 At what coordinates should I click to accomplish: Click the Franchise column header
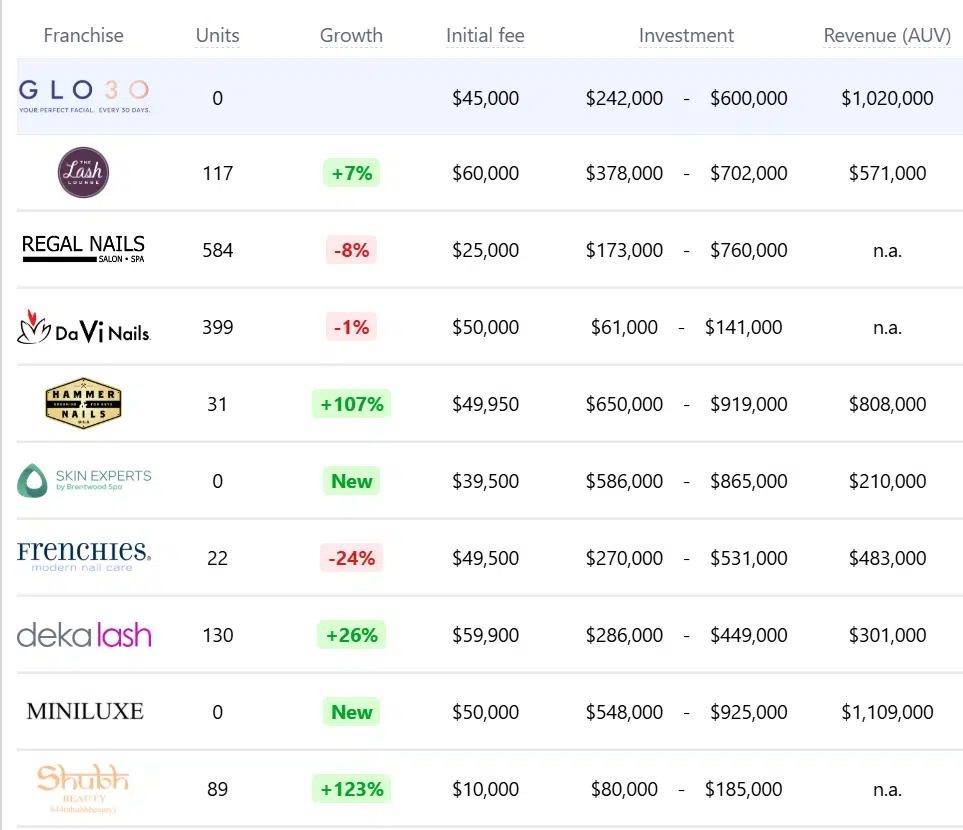[x=84, y=36]
